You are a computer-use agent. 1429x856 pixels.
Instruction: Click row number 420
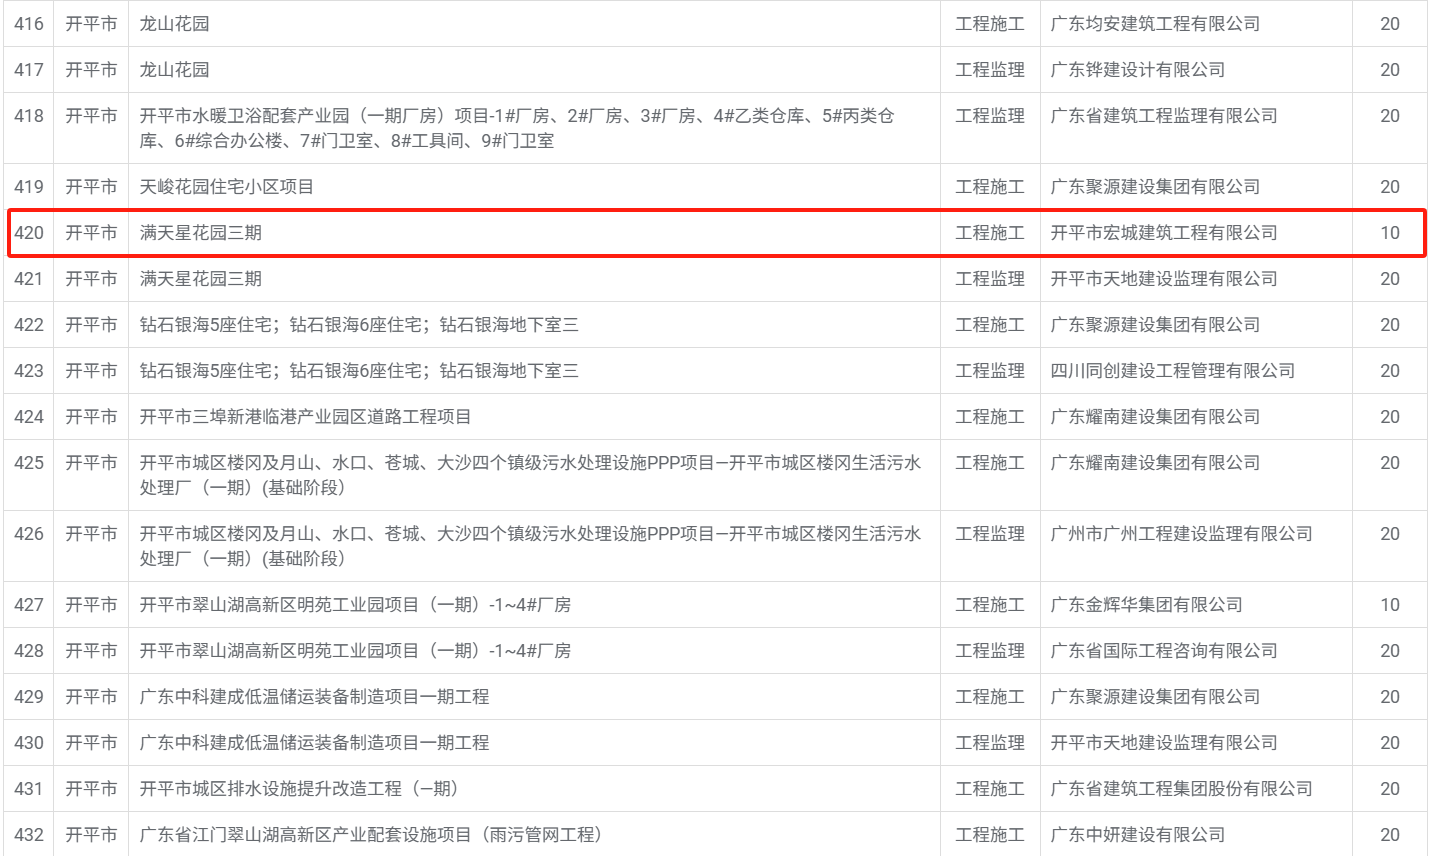click(x=29, y=233)
